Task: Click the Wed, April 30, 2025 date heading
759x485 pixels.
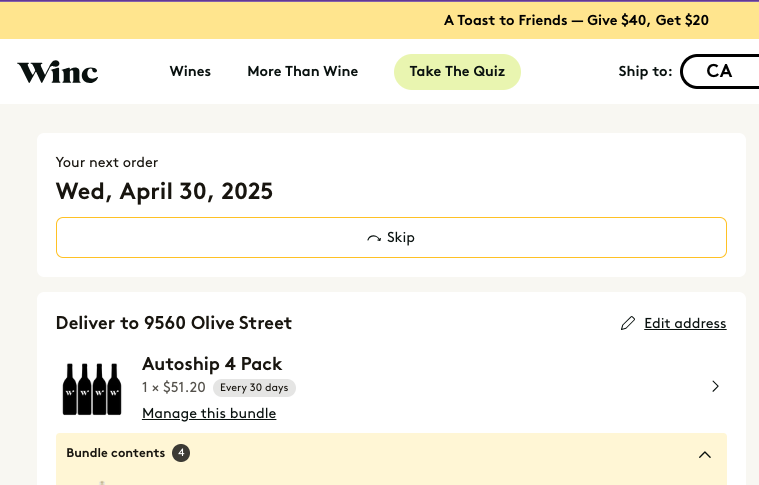Action: click(x=165, y=191)
